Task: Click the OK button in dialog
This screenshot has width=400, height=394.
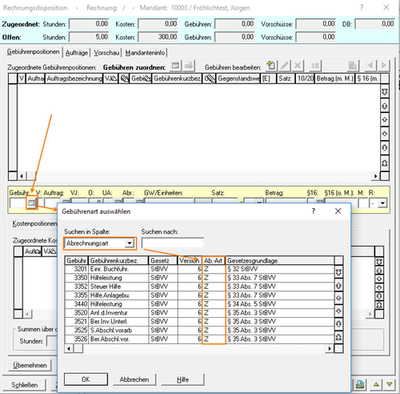Action: [86, 379]
